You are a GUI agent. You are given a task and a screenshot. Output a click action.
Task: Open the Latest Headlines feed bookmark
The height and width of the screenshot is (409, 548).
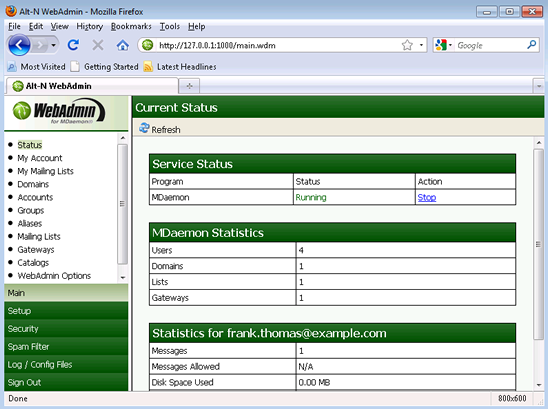tap(180, 66)
